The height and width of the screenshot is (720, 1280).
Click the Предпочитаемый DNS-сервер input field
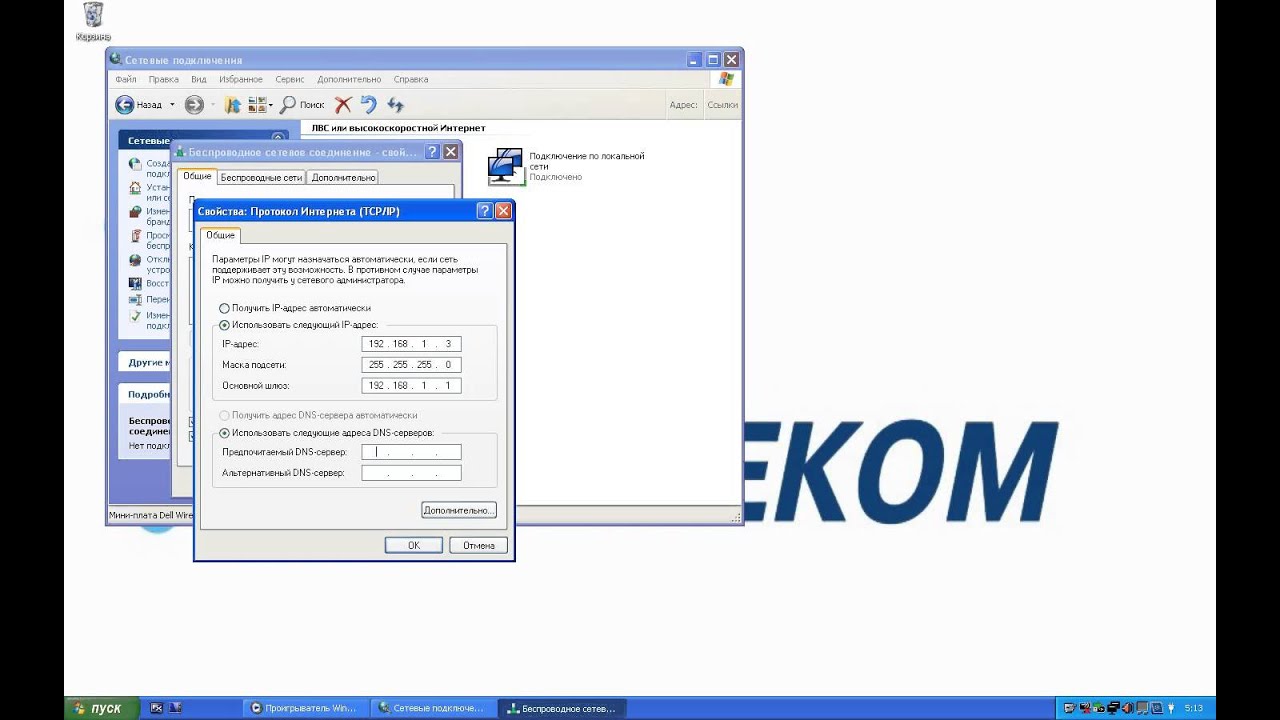(x=411, y=452)
